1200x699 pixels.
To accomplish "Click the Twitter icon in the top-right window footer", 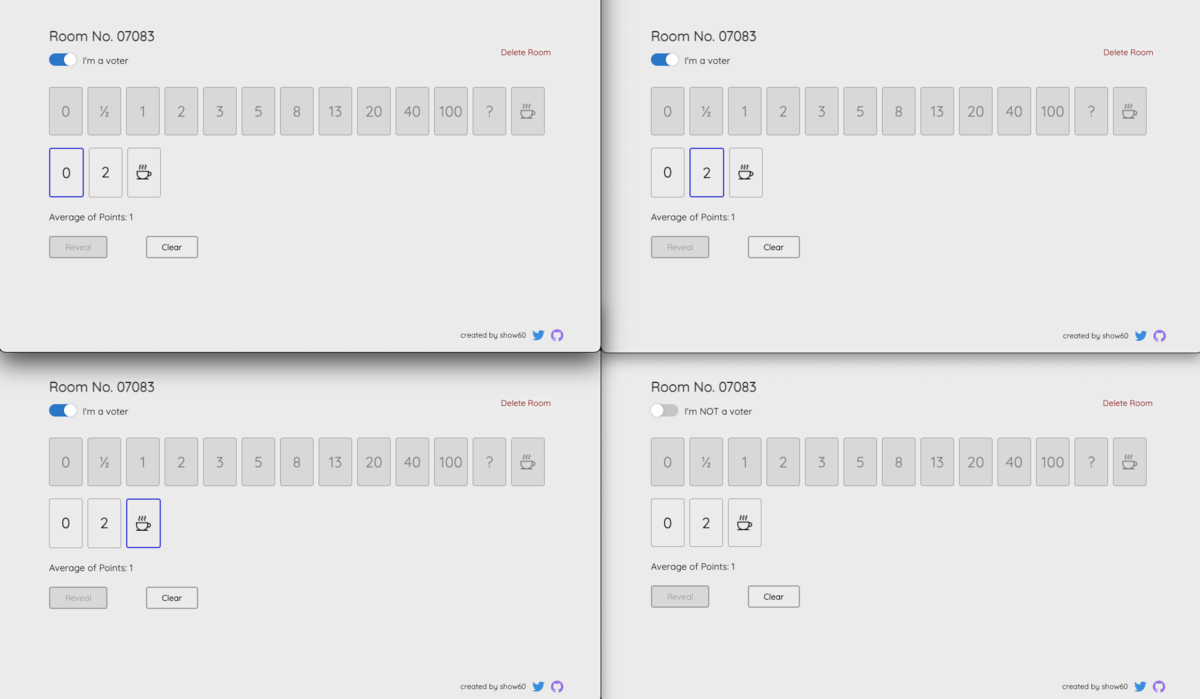I will (x=1140, y=336).
